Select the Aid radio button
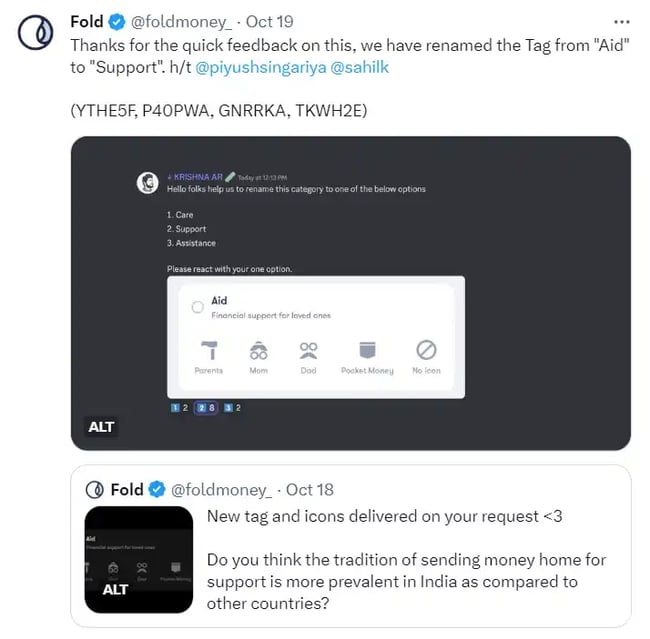 (198, 307)
